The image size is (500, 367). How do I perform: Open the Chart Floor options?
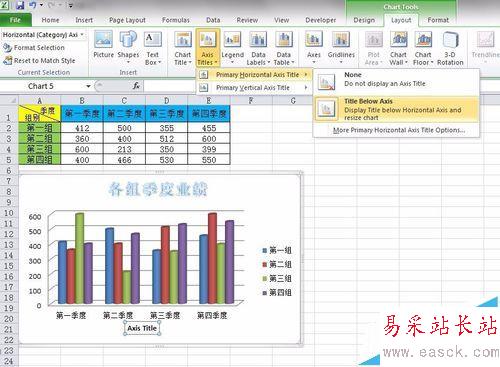(x=423, y=48)
